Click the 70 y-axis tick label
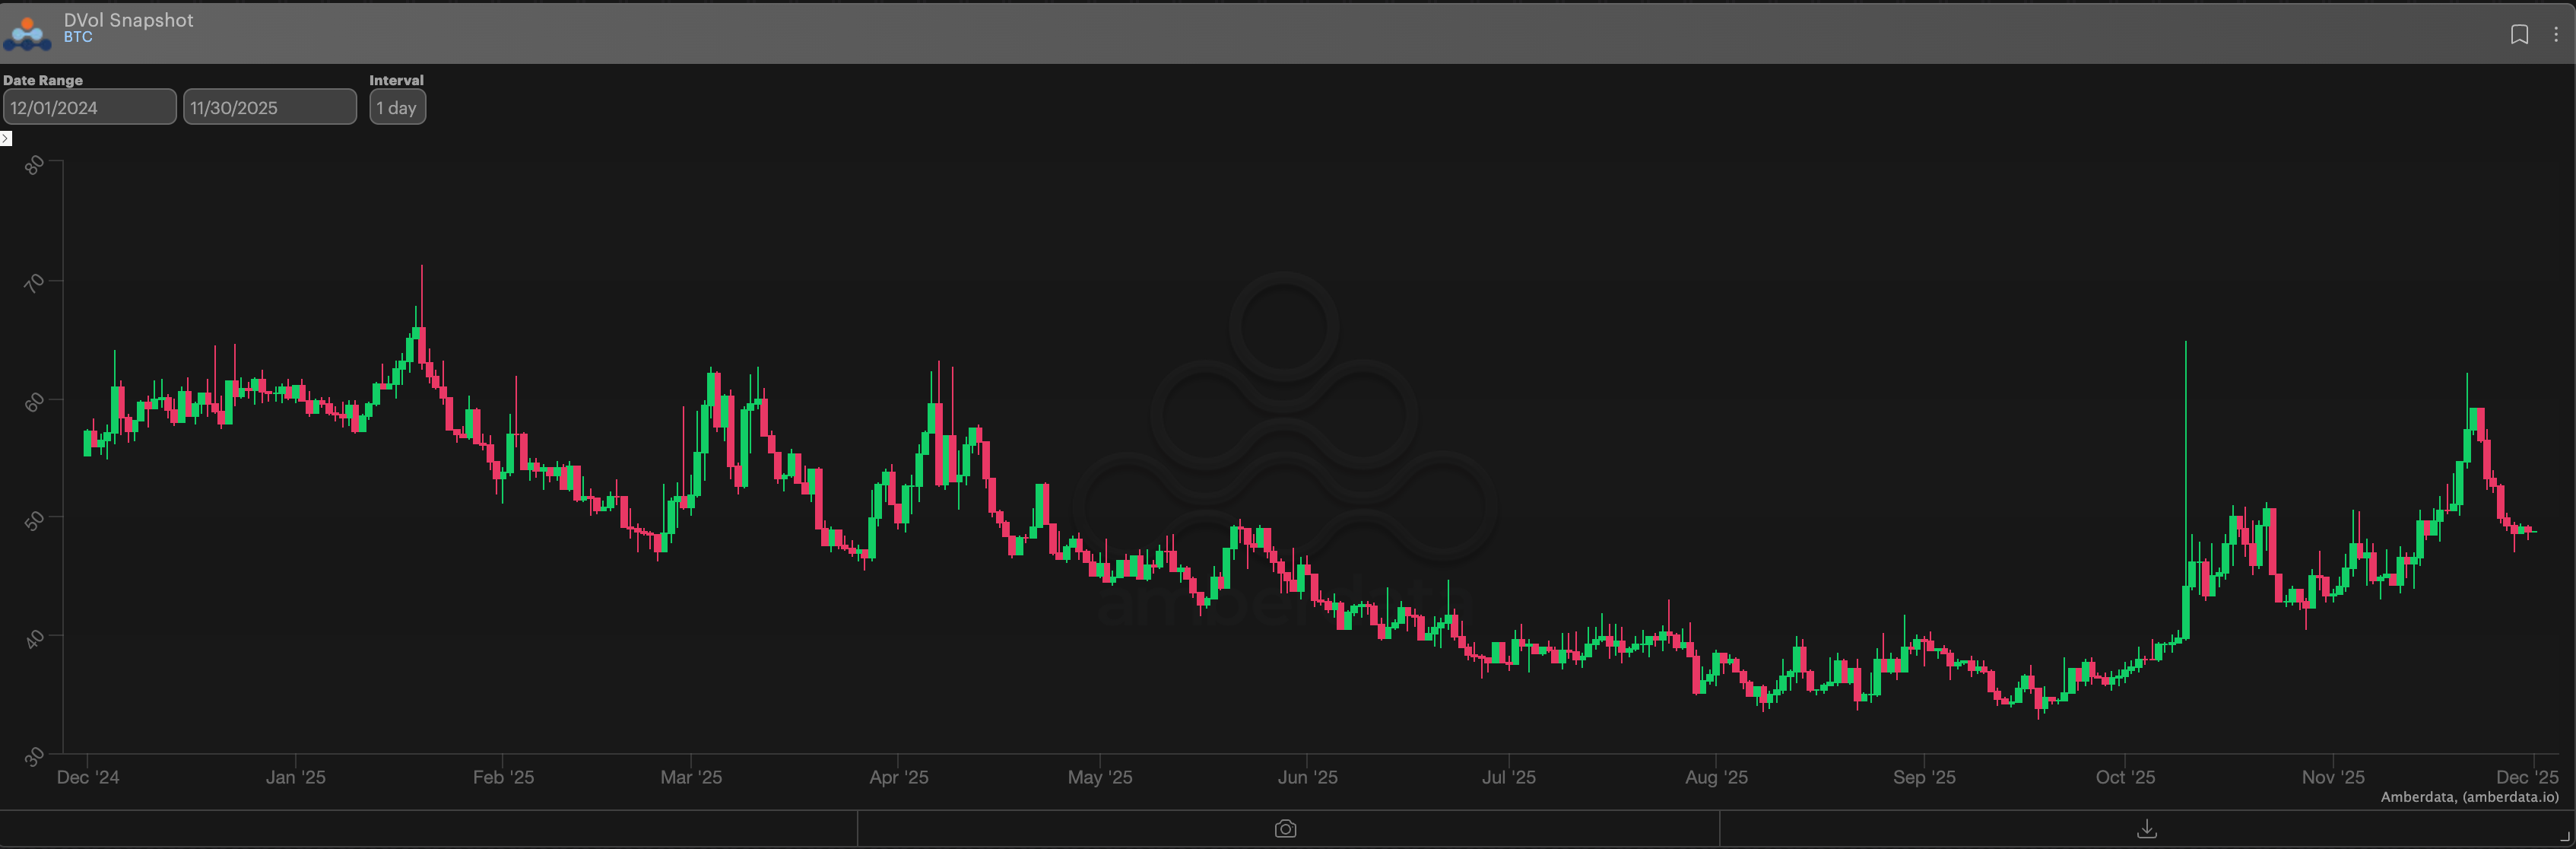 click(35, 283)
